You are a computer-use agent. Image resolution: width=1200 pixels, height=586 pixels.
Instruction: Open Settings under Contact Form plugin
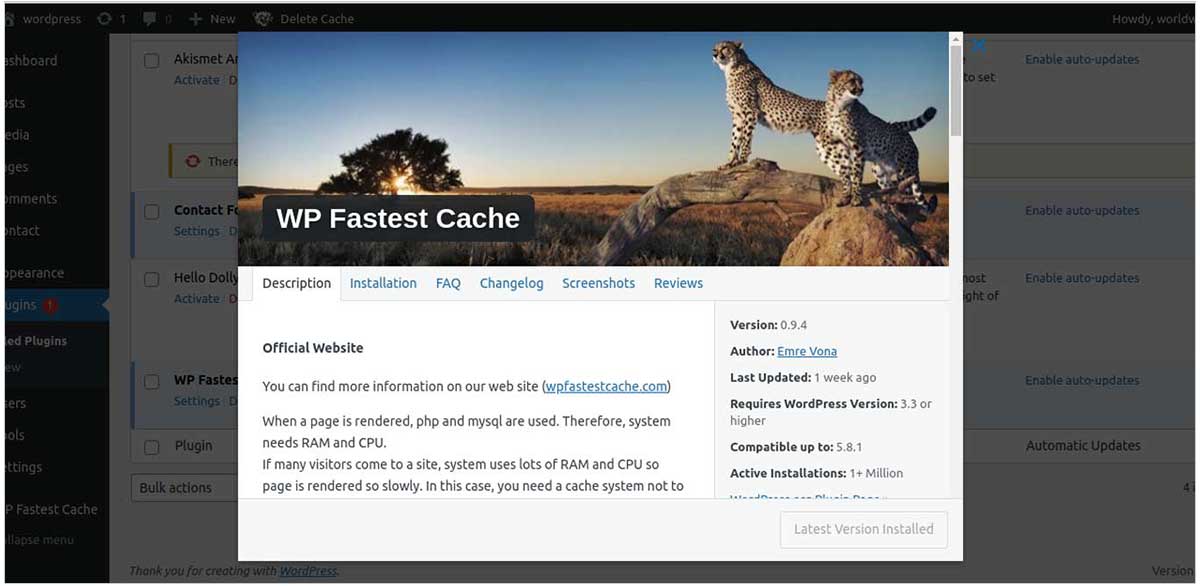point(196,231)
